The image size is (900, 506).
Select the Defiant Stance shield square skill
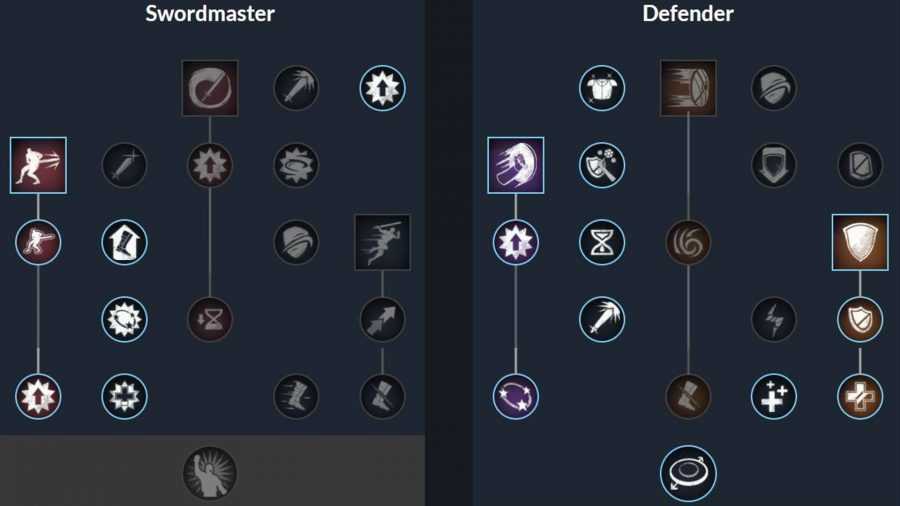click(860, 242)
